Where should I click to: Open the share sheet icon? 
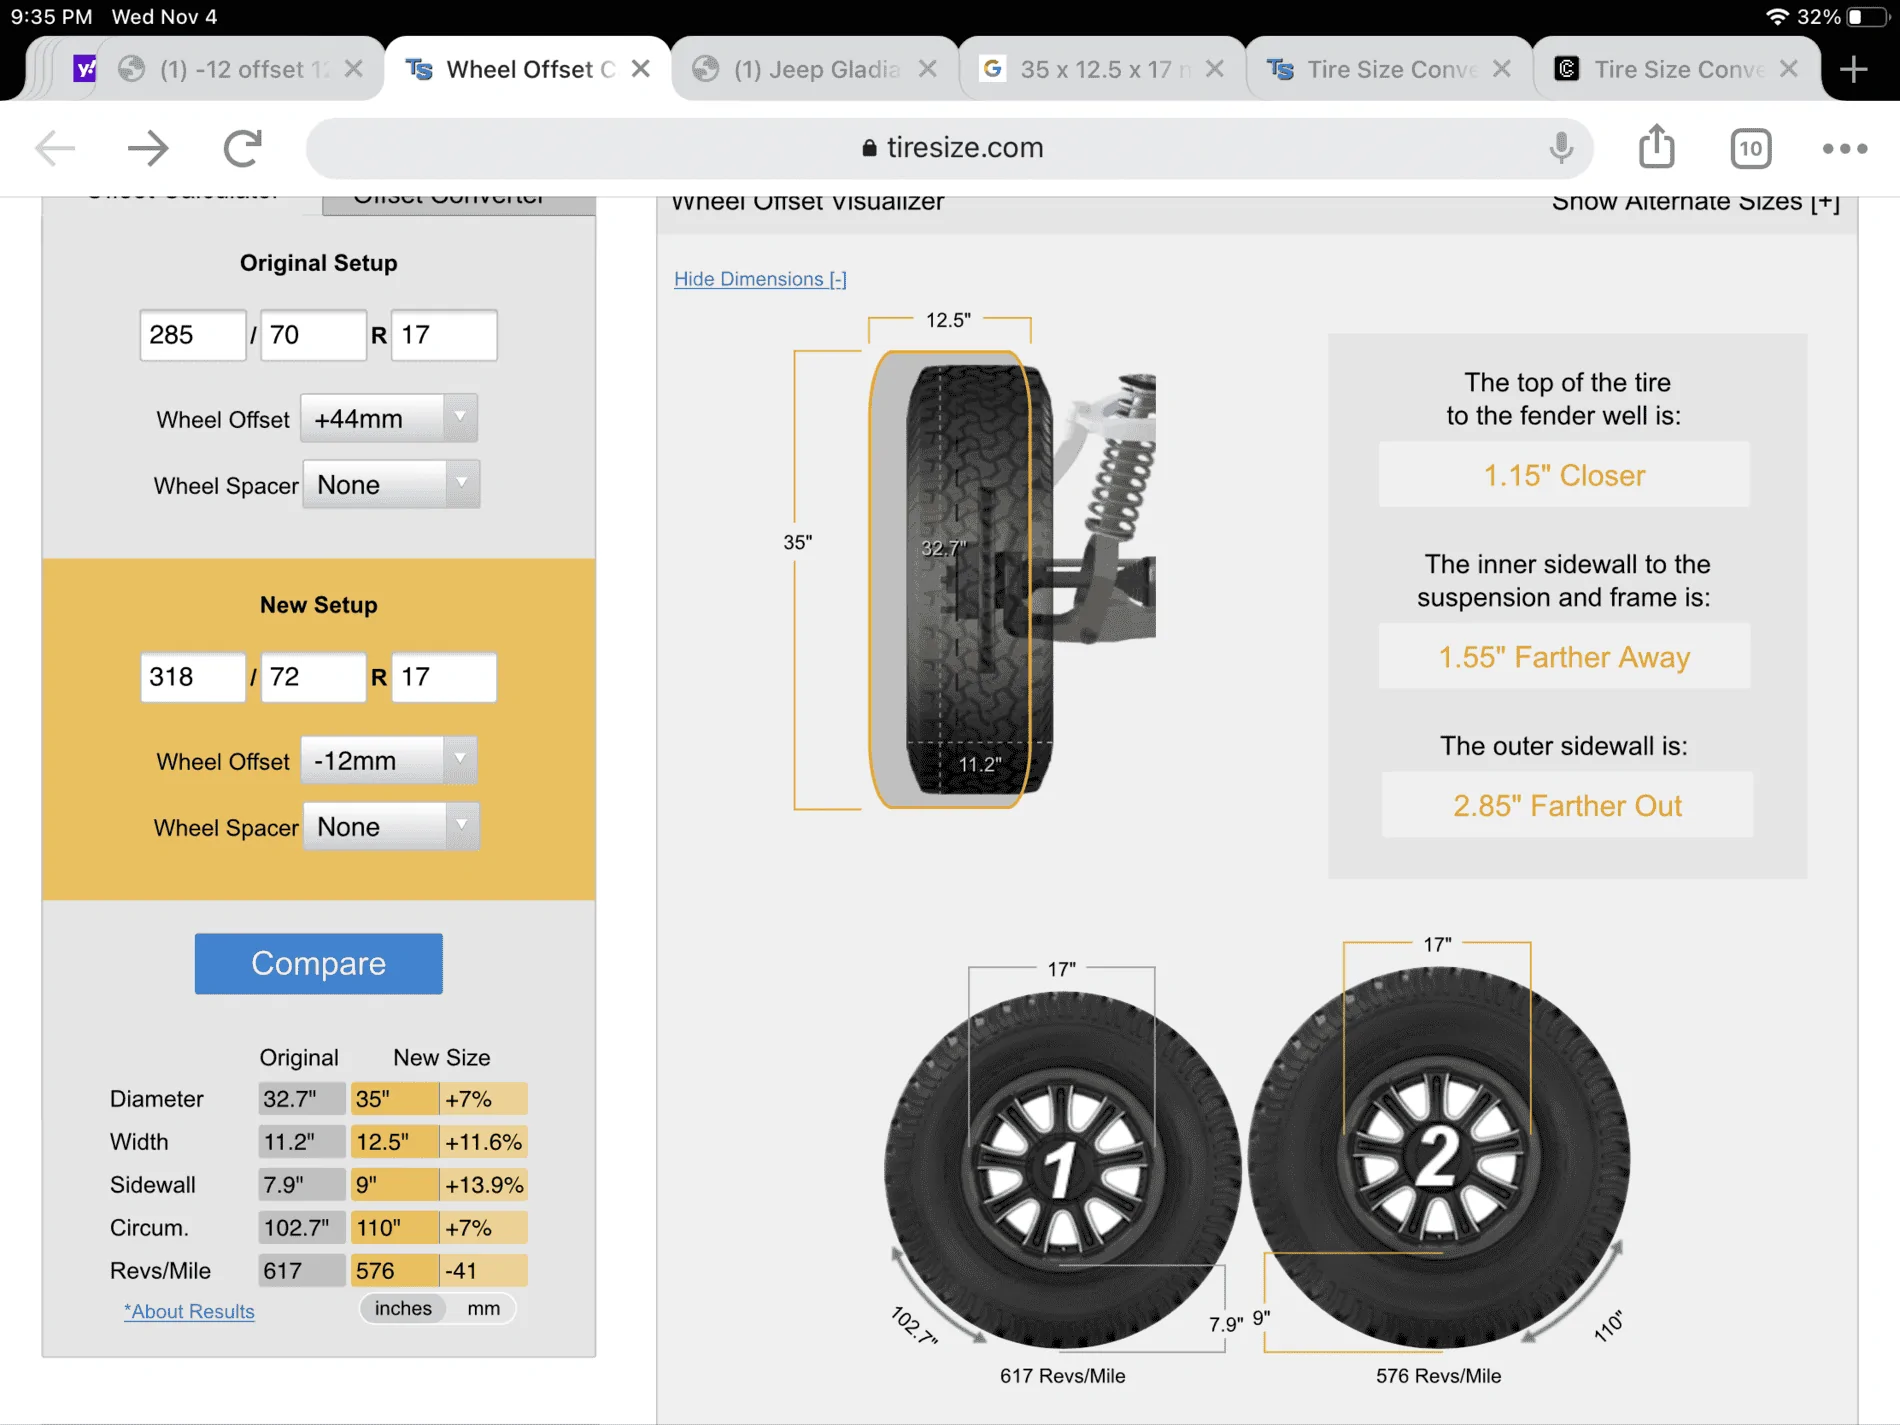1657,146
